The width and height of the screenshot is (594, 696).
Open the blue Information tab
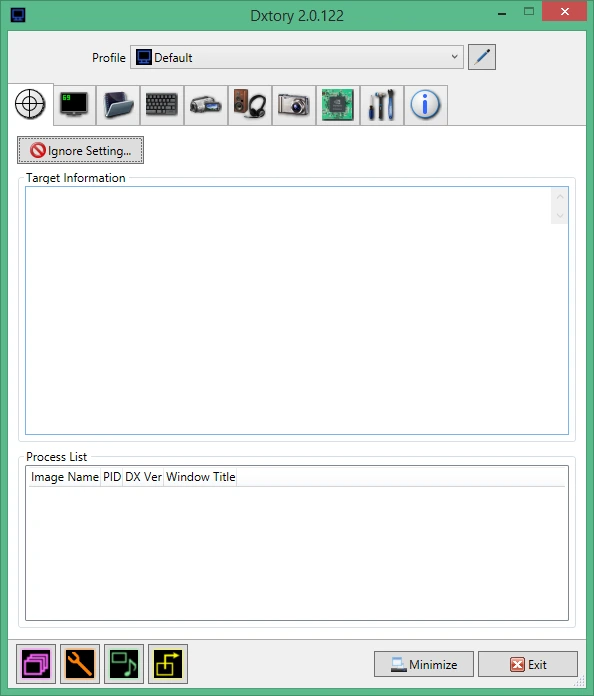425,105
